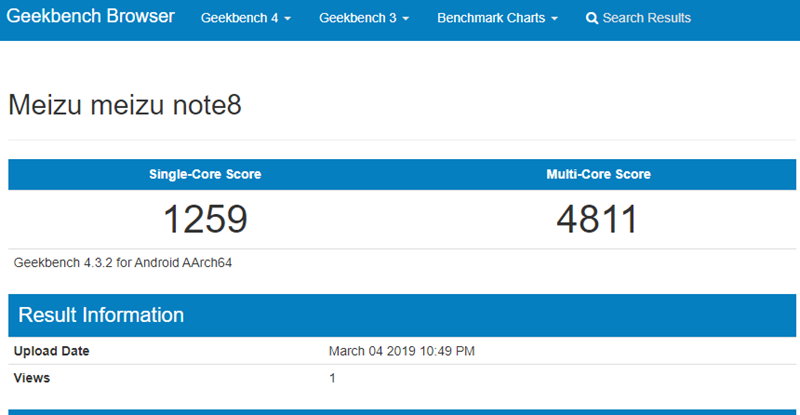Click the Views row label

point(31,378)
